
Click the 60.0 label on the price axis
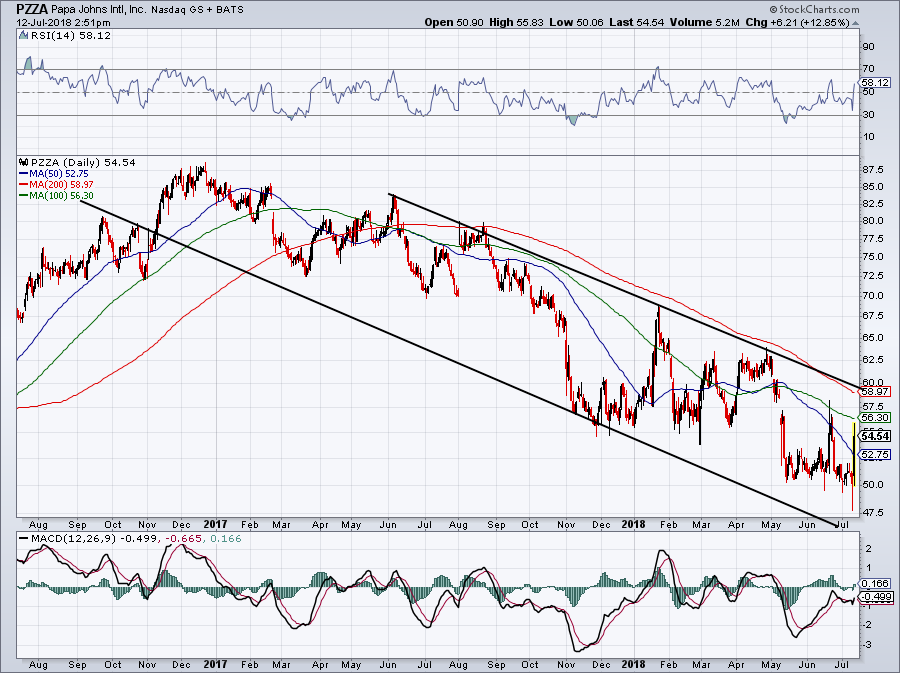(874, 382)
